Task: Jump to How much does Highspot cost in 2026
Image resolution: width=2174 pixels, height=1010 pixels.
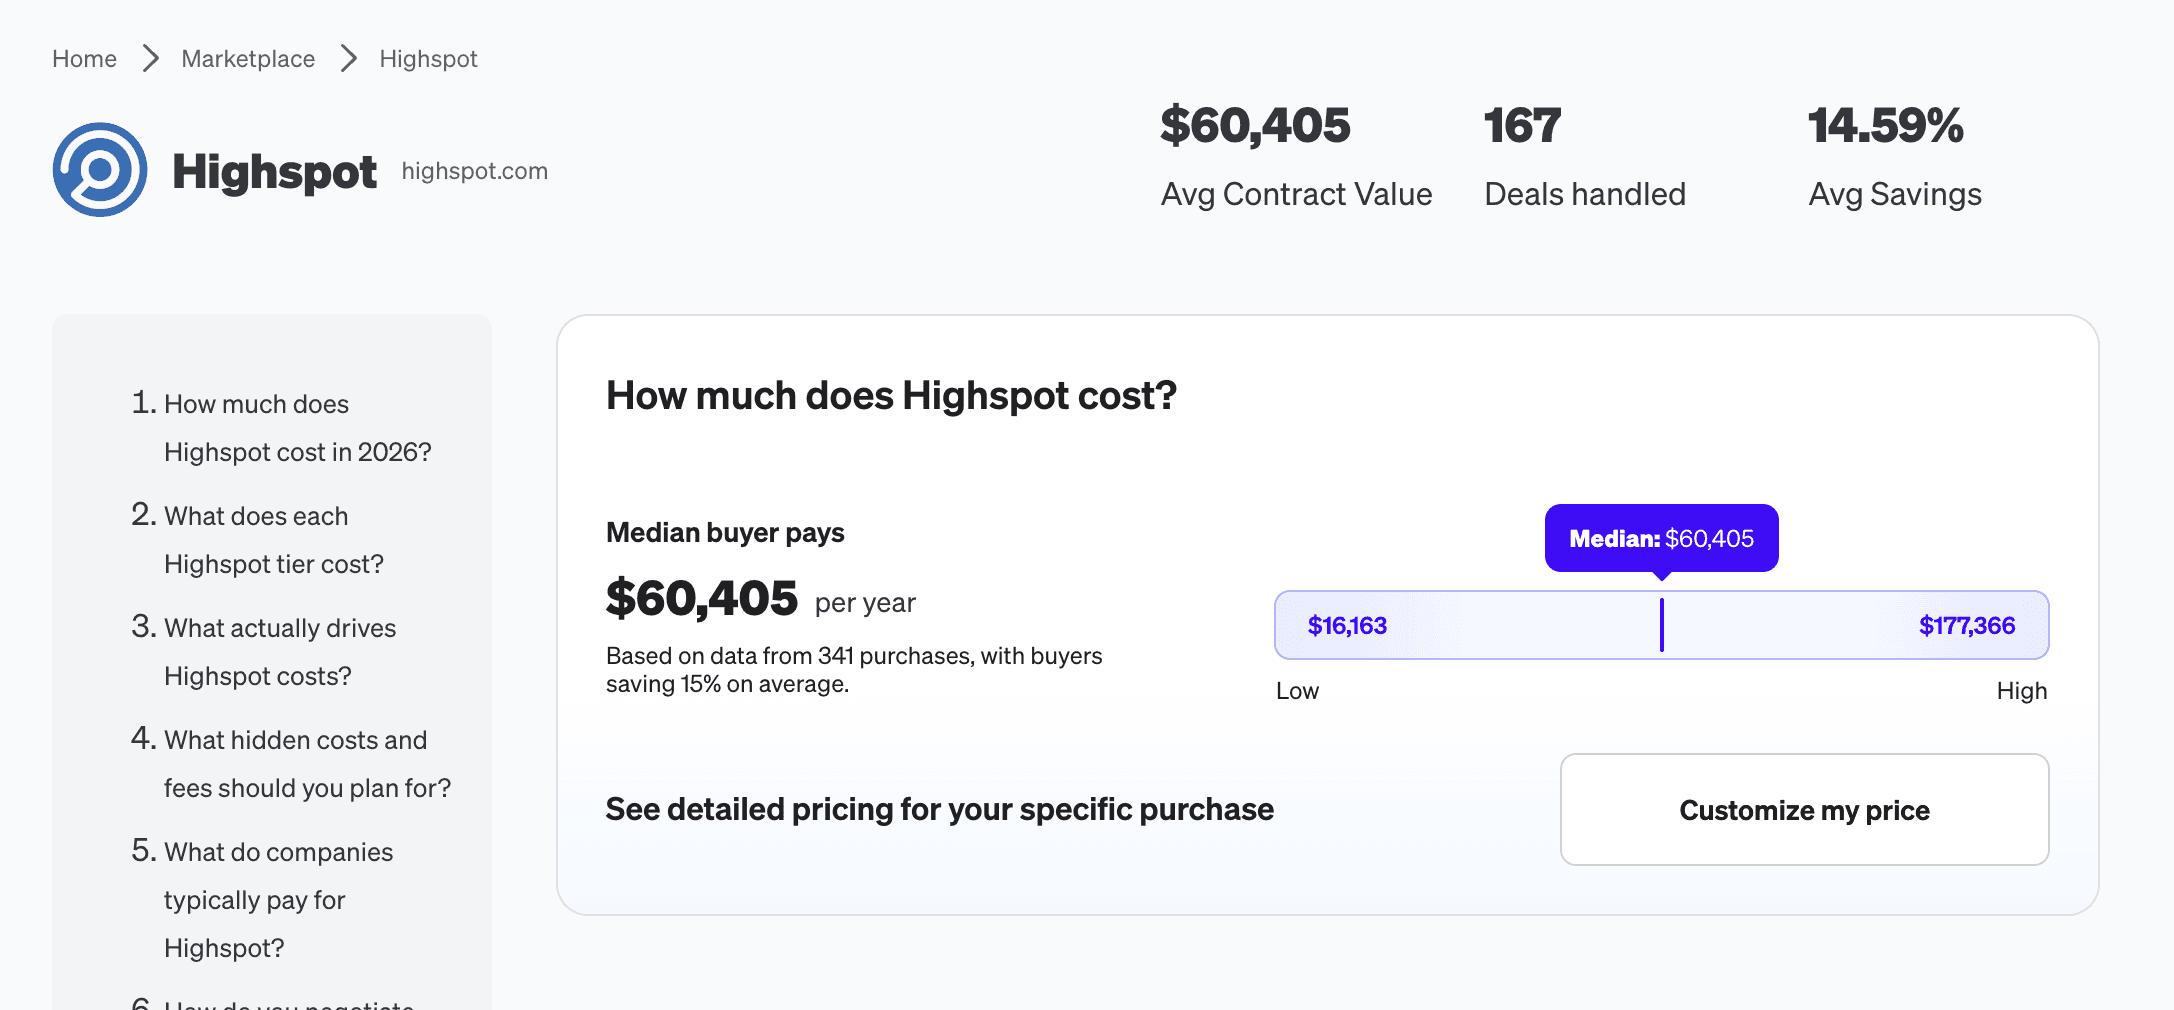Action: 282,427
